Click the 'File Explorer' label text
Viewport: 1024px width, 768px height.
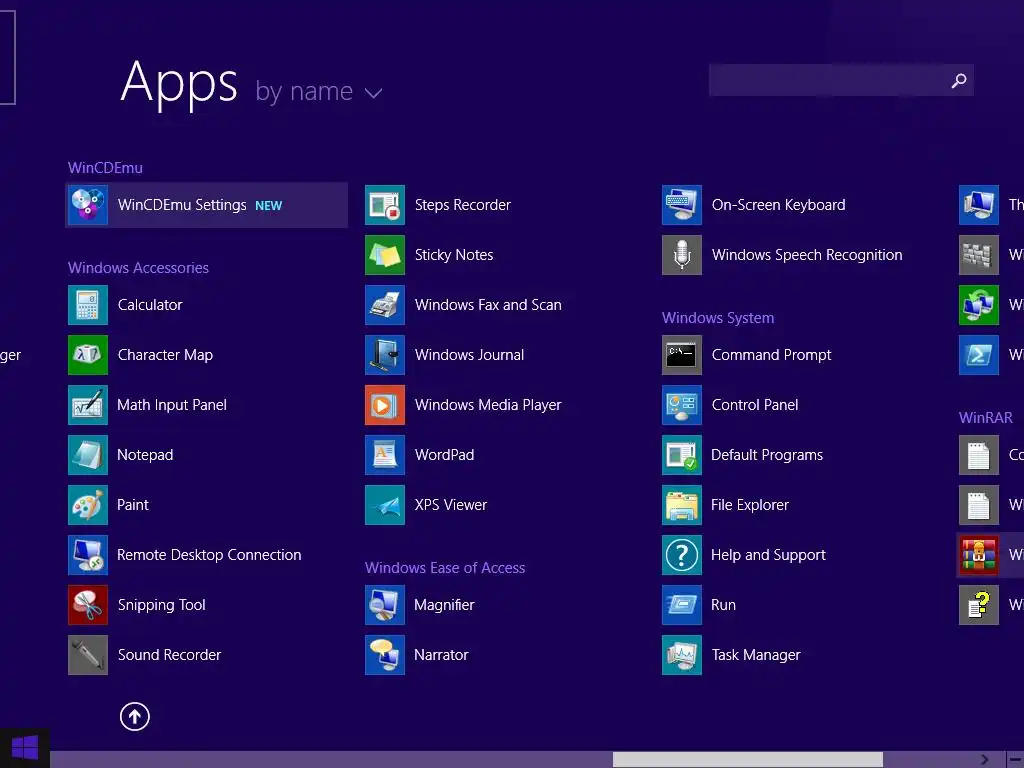(750, 505)
